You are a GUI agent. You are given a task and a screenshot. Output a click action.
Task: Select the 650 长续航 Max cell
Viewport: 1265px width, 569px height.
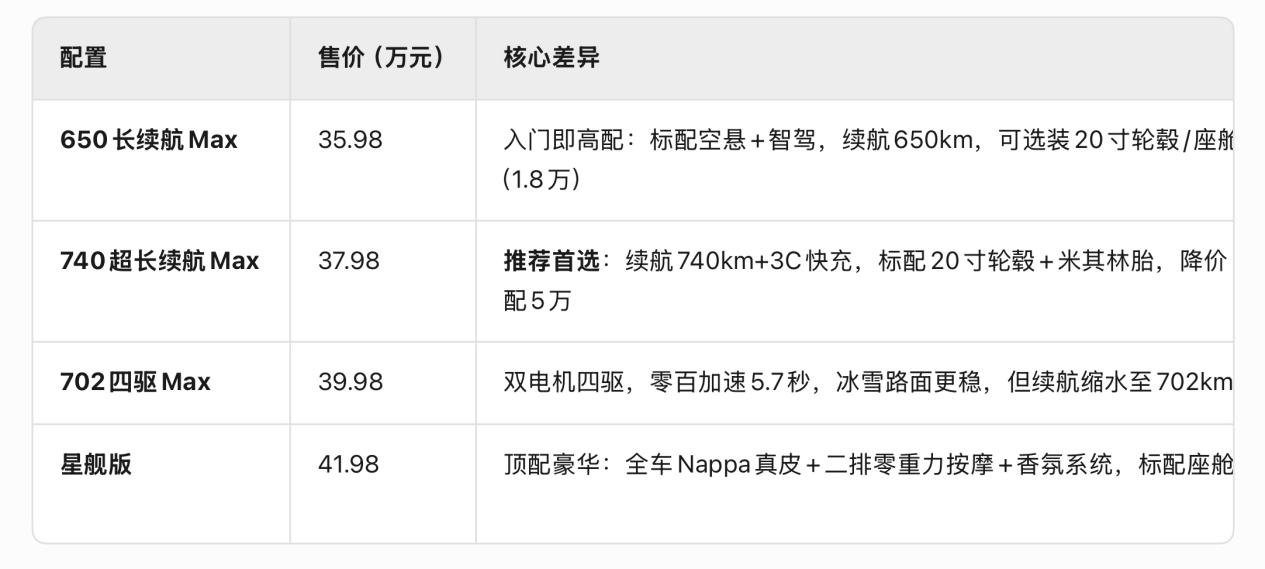point(161,160)
